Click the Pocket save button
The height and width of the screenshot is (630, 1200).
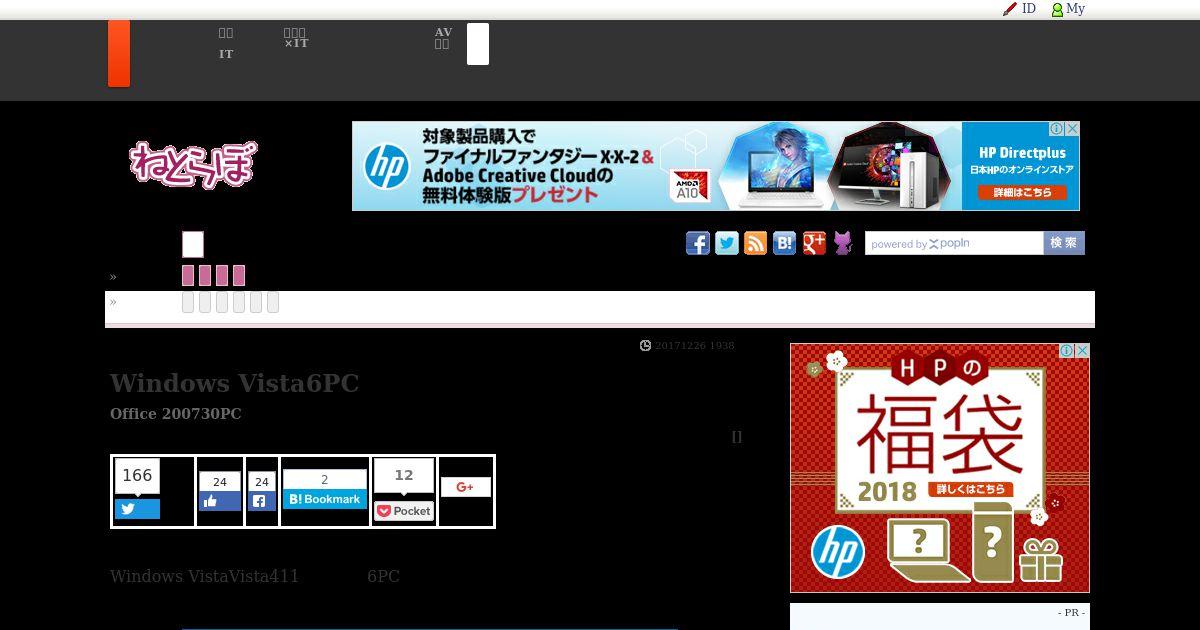[404, 511]
